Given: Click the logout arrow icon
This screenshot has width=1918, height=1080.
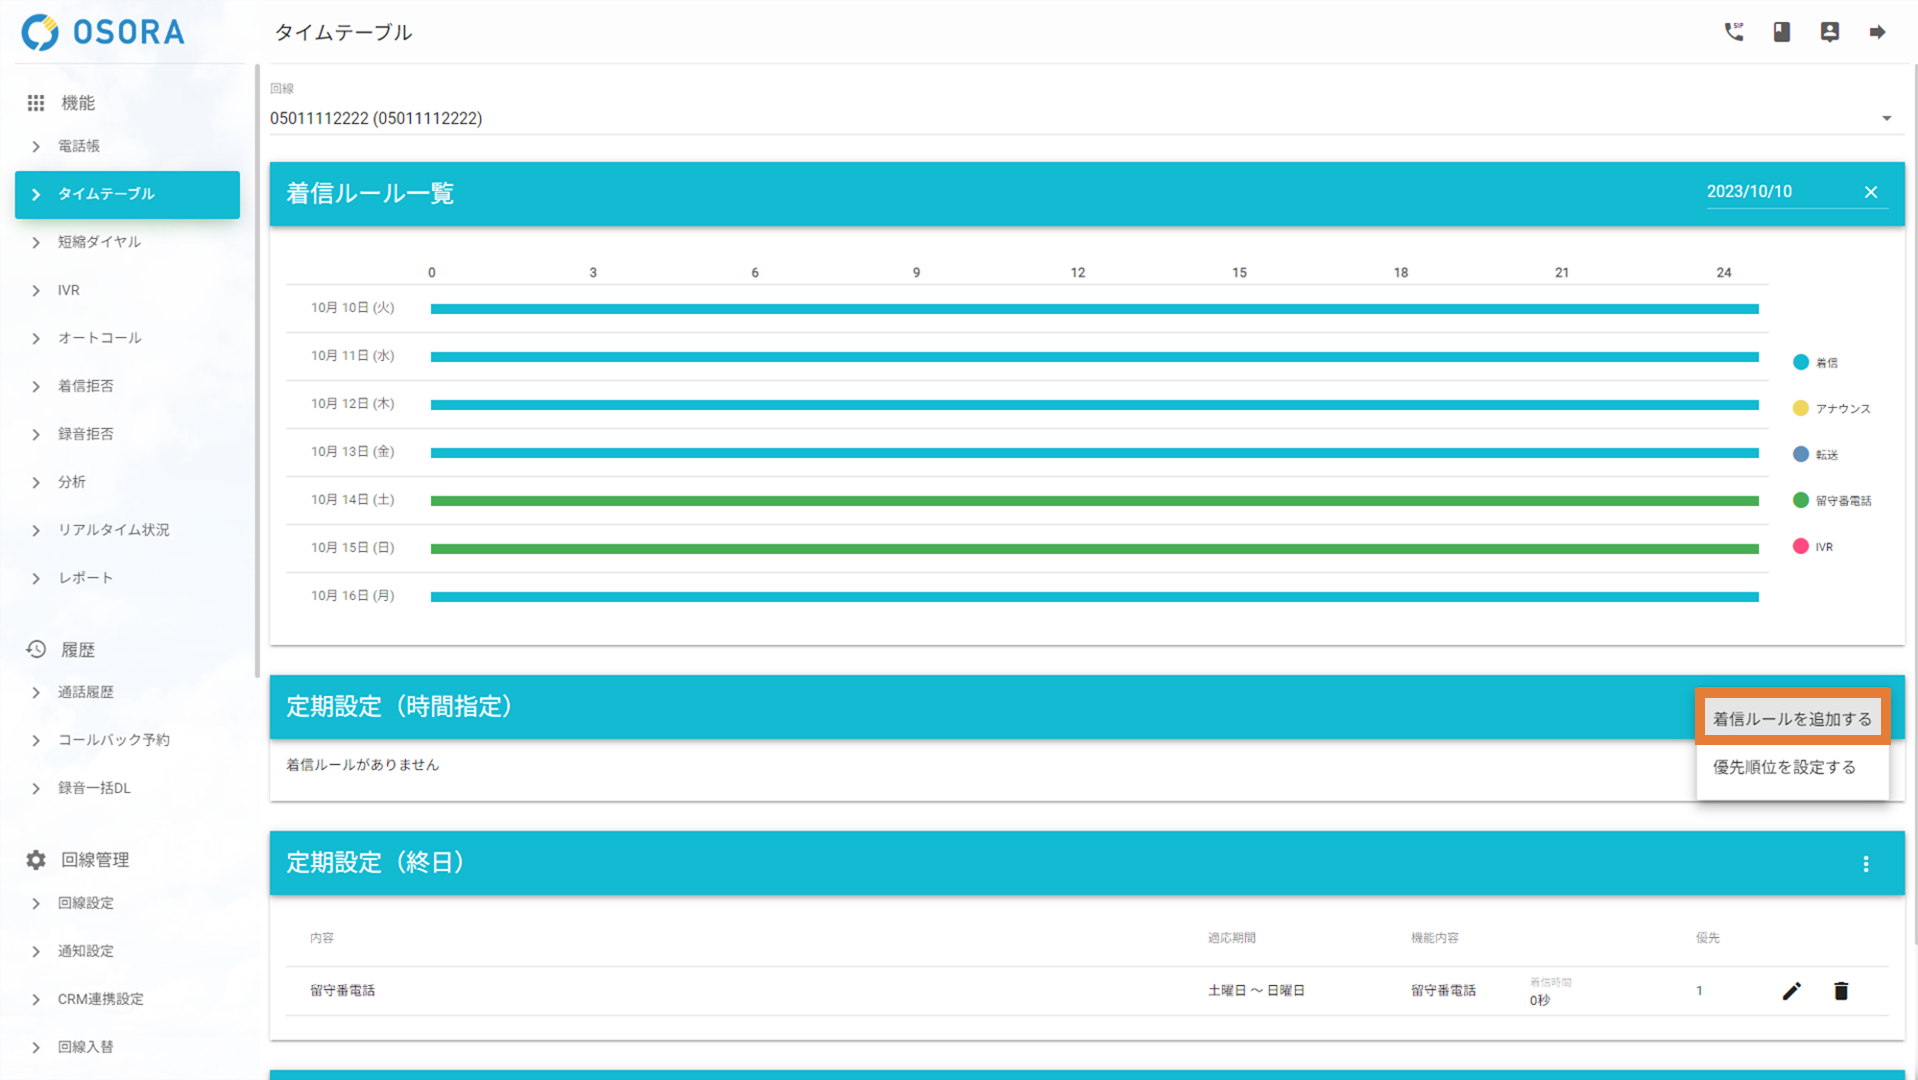Looking at the screenshot, I should click(x=1877, y=32).
